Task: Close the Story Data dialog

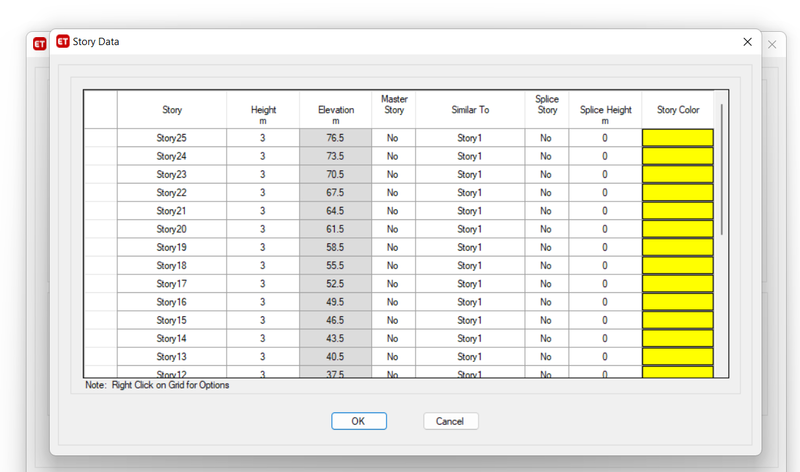Action: tap(747, 42)
